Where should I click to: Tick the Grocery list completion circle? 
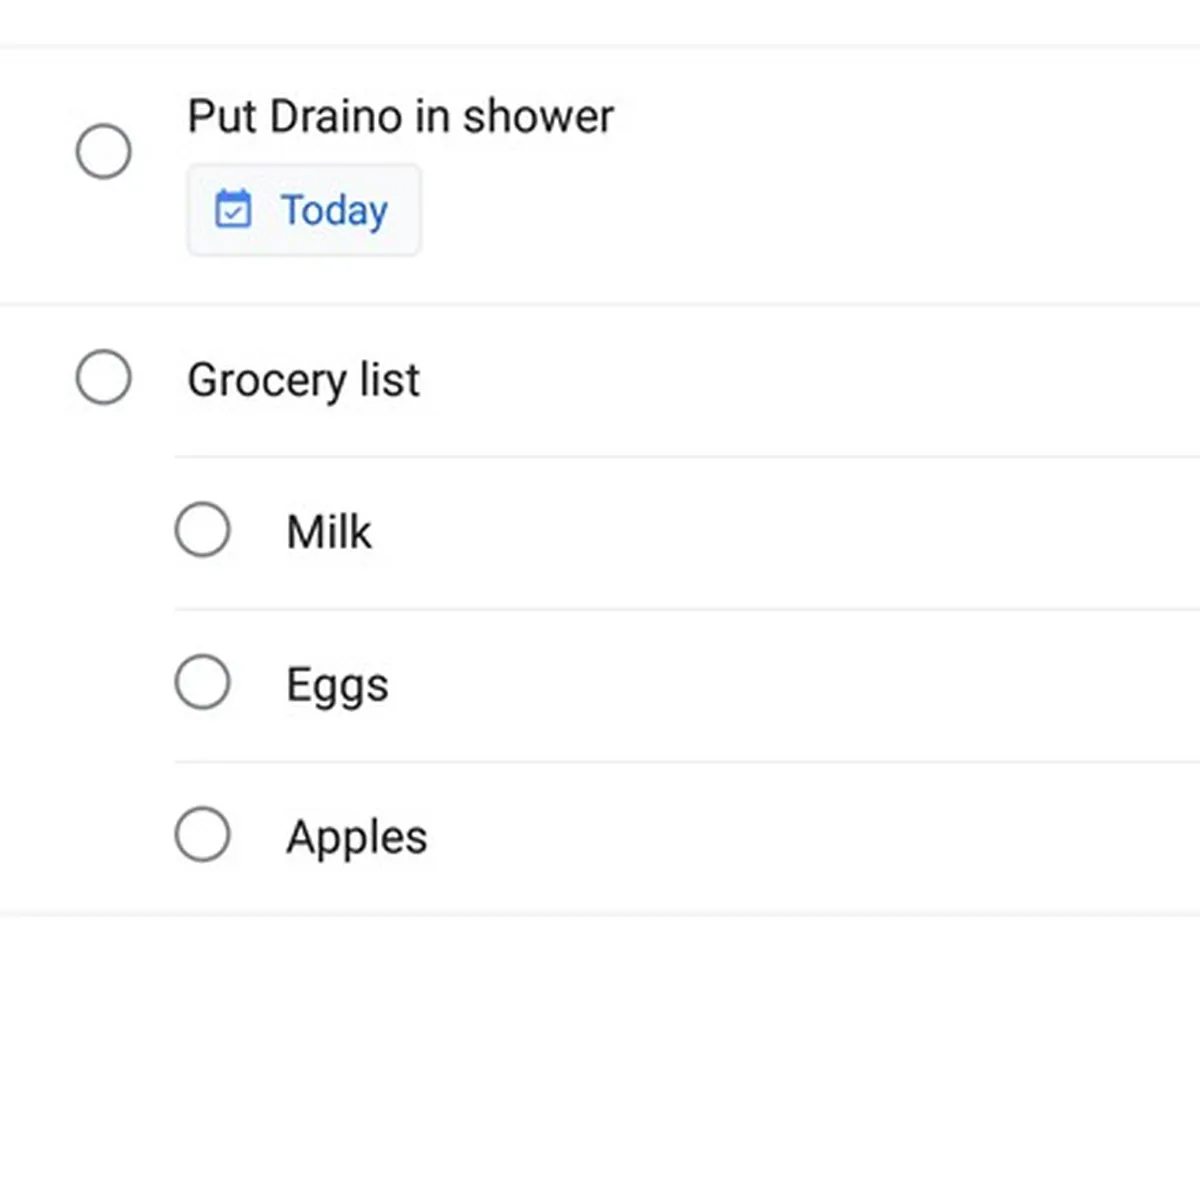click(104, 378)
